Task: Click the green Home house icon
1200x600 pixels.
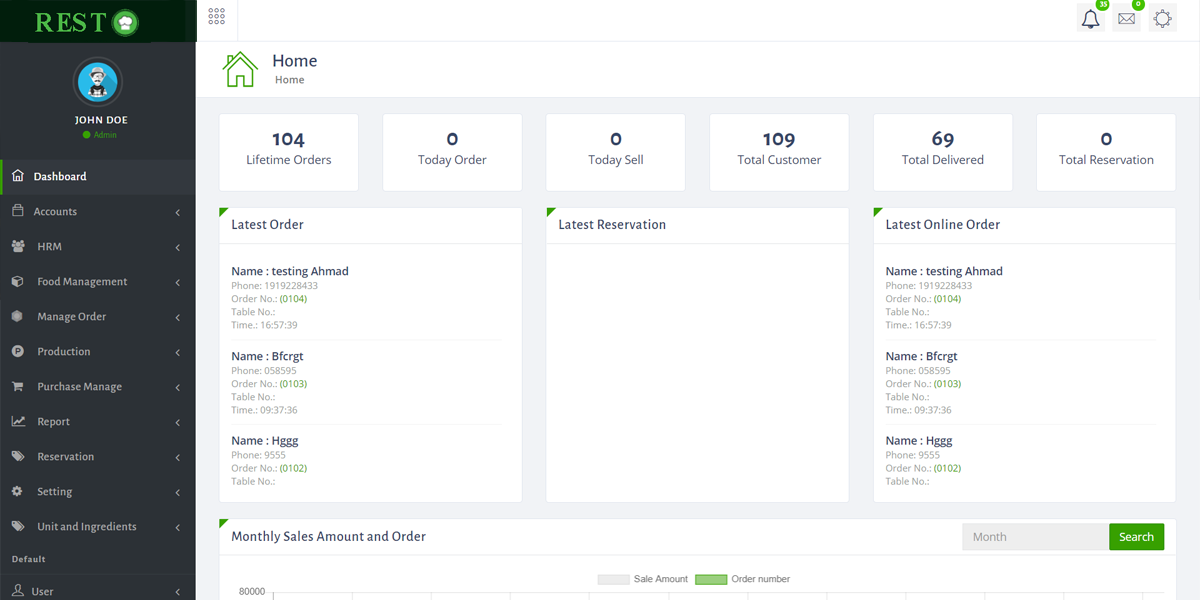Action: tap(240, 69)
